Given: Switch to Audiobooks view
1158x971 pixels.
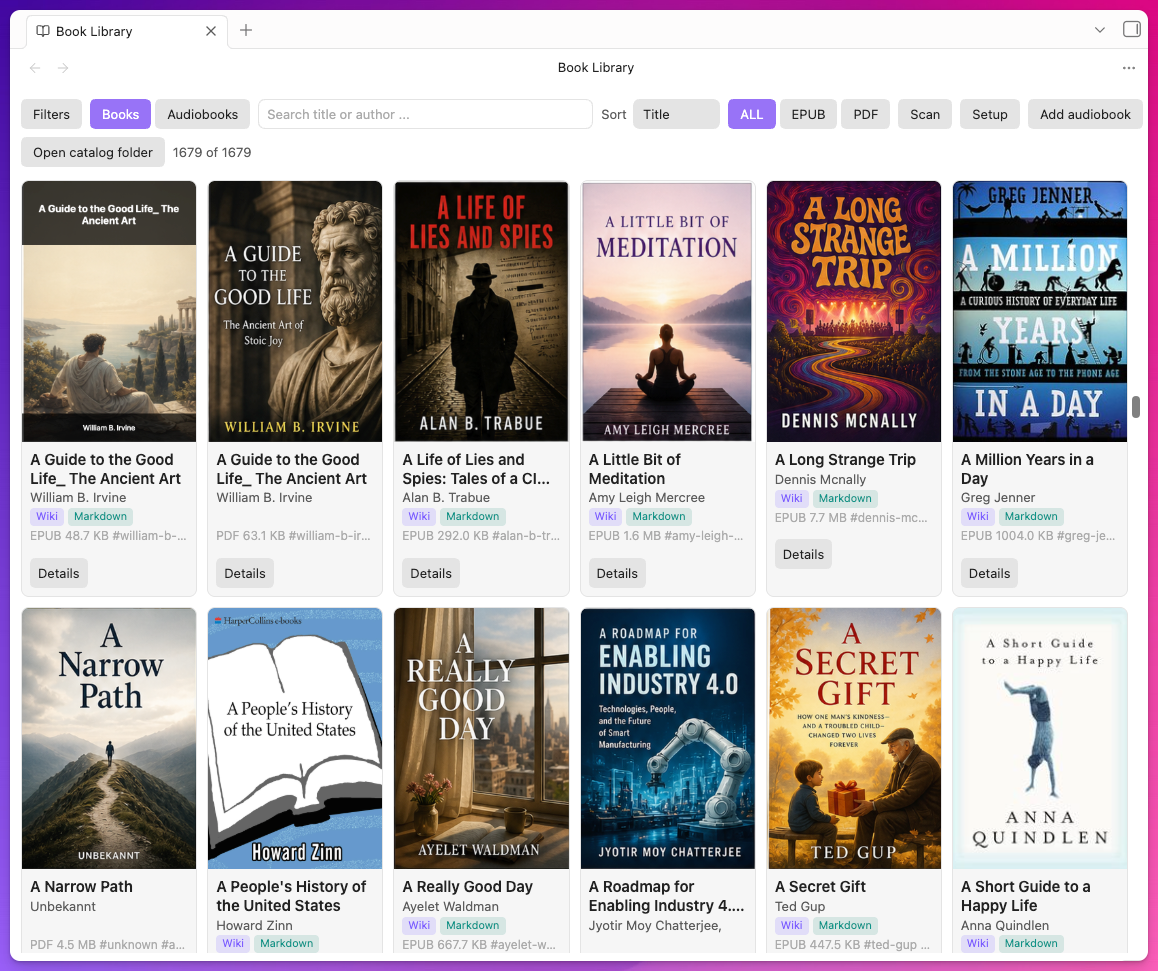Looking at the screenshot, I should pyautogui.click(x=202, y=114).
